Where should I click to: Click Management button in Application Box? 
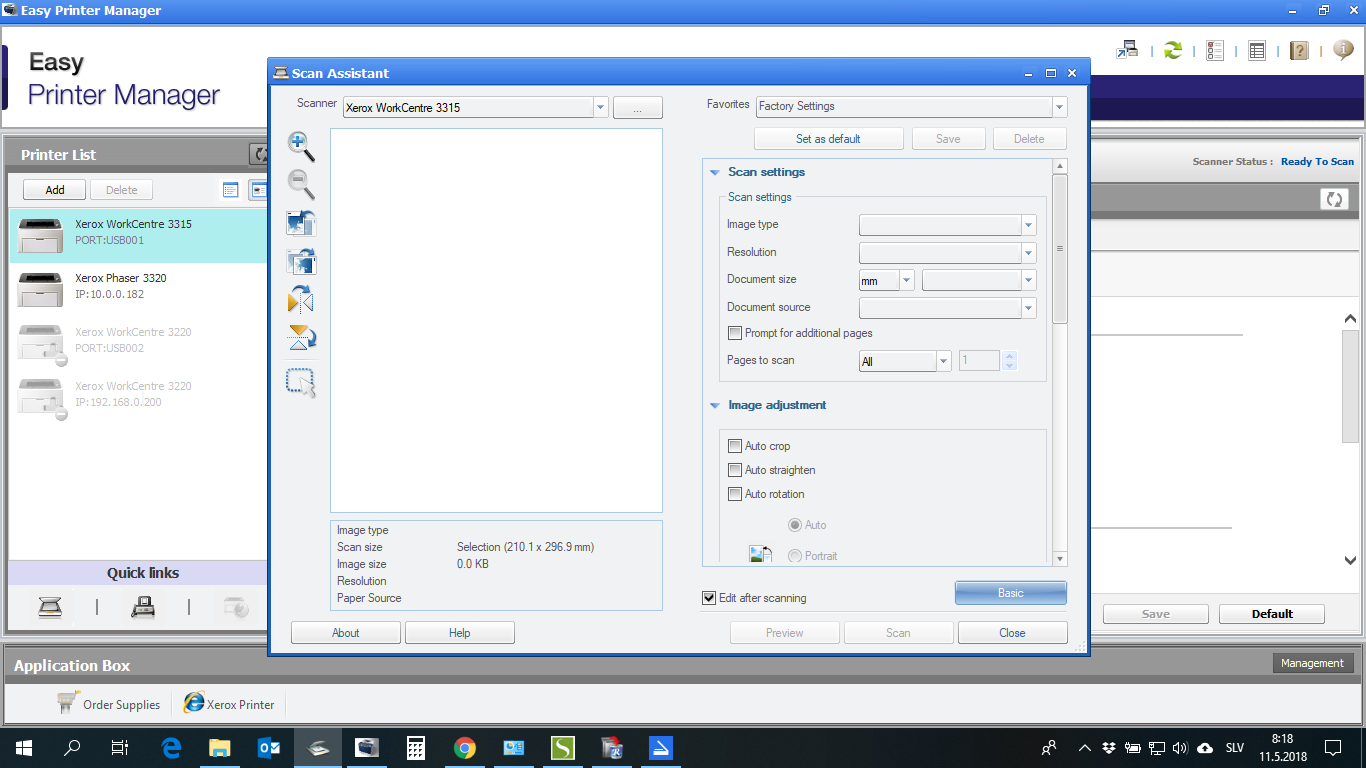point(1312,663)
